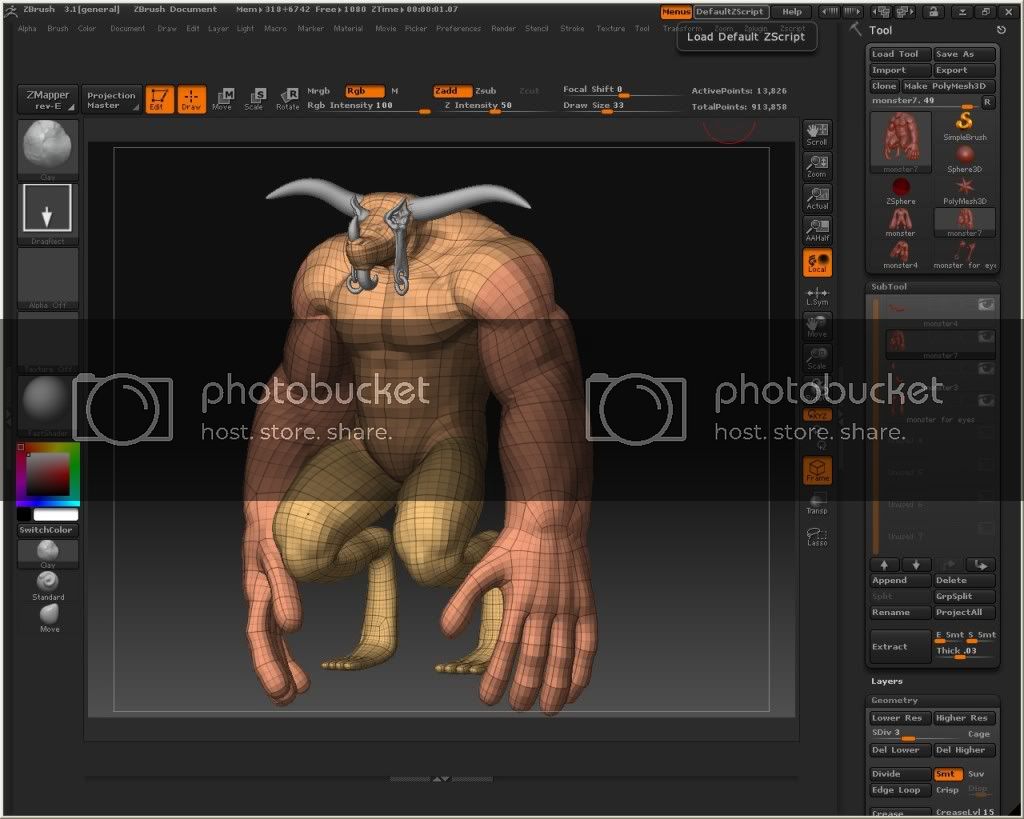Screen dimensions: 1024x819
Task: Toggle the Smt button next to Divide
Action: (948, 774)
